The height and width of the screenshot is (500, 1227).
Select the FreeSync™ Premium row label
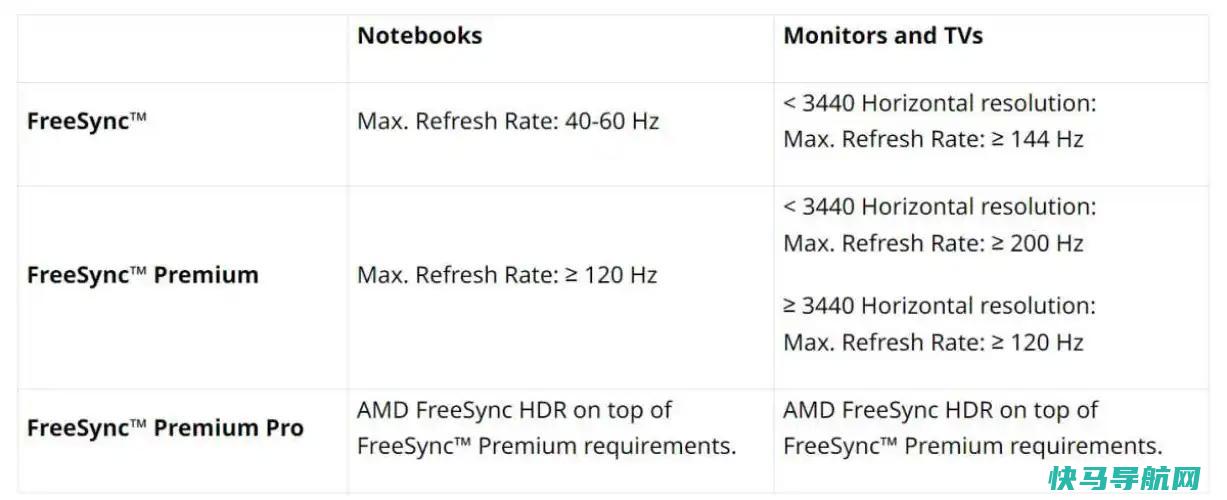[143, 275]
